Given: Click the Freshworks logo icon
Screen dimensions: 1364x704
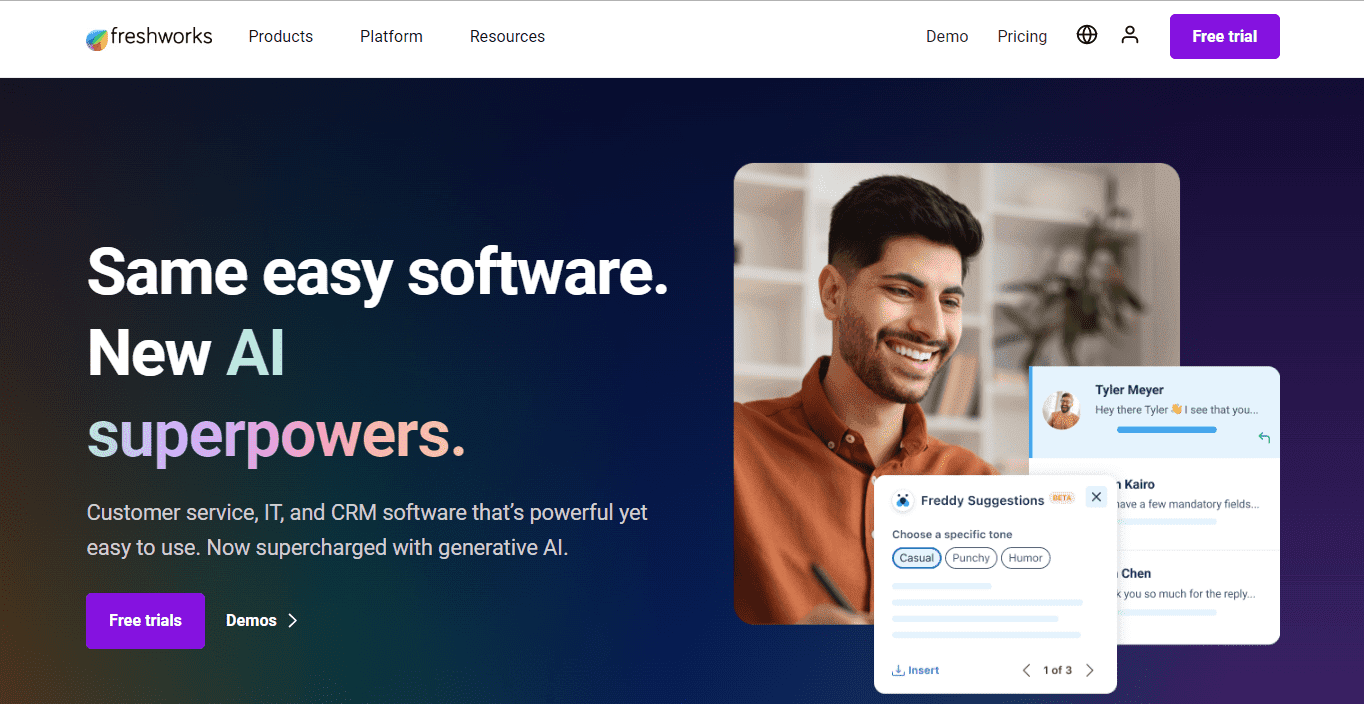Looking at the screenshot, I should pos(97,39).
